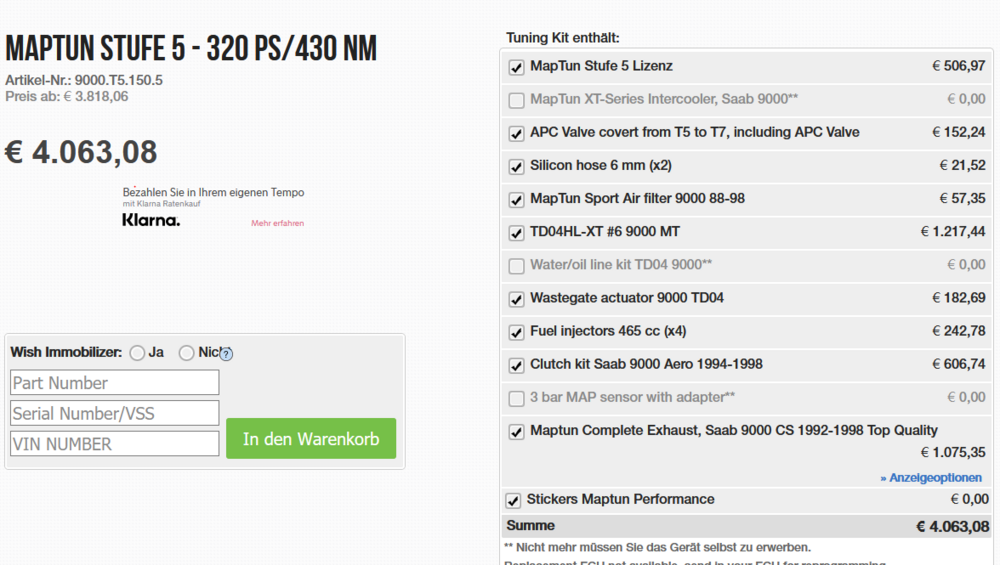Viewport: 1000px width, 565px height.
Task: Enable 3 bar MAP sensor checkbox
Action: point(517,399)
